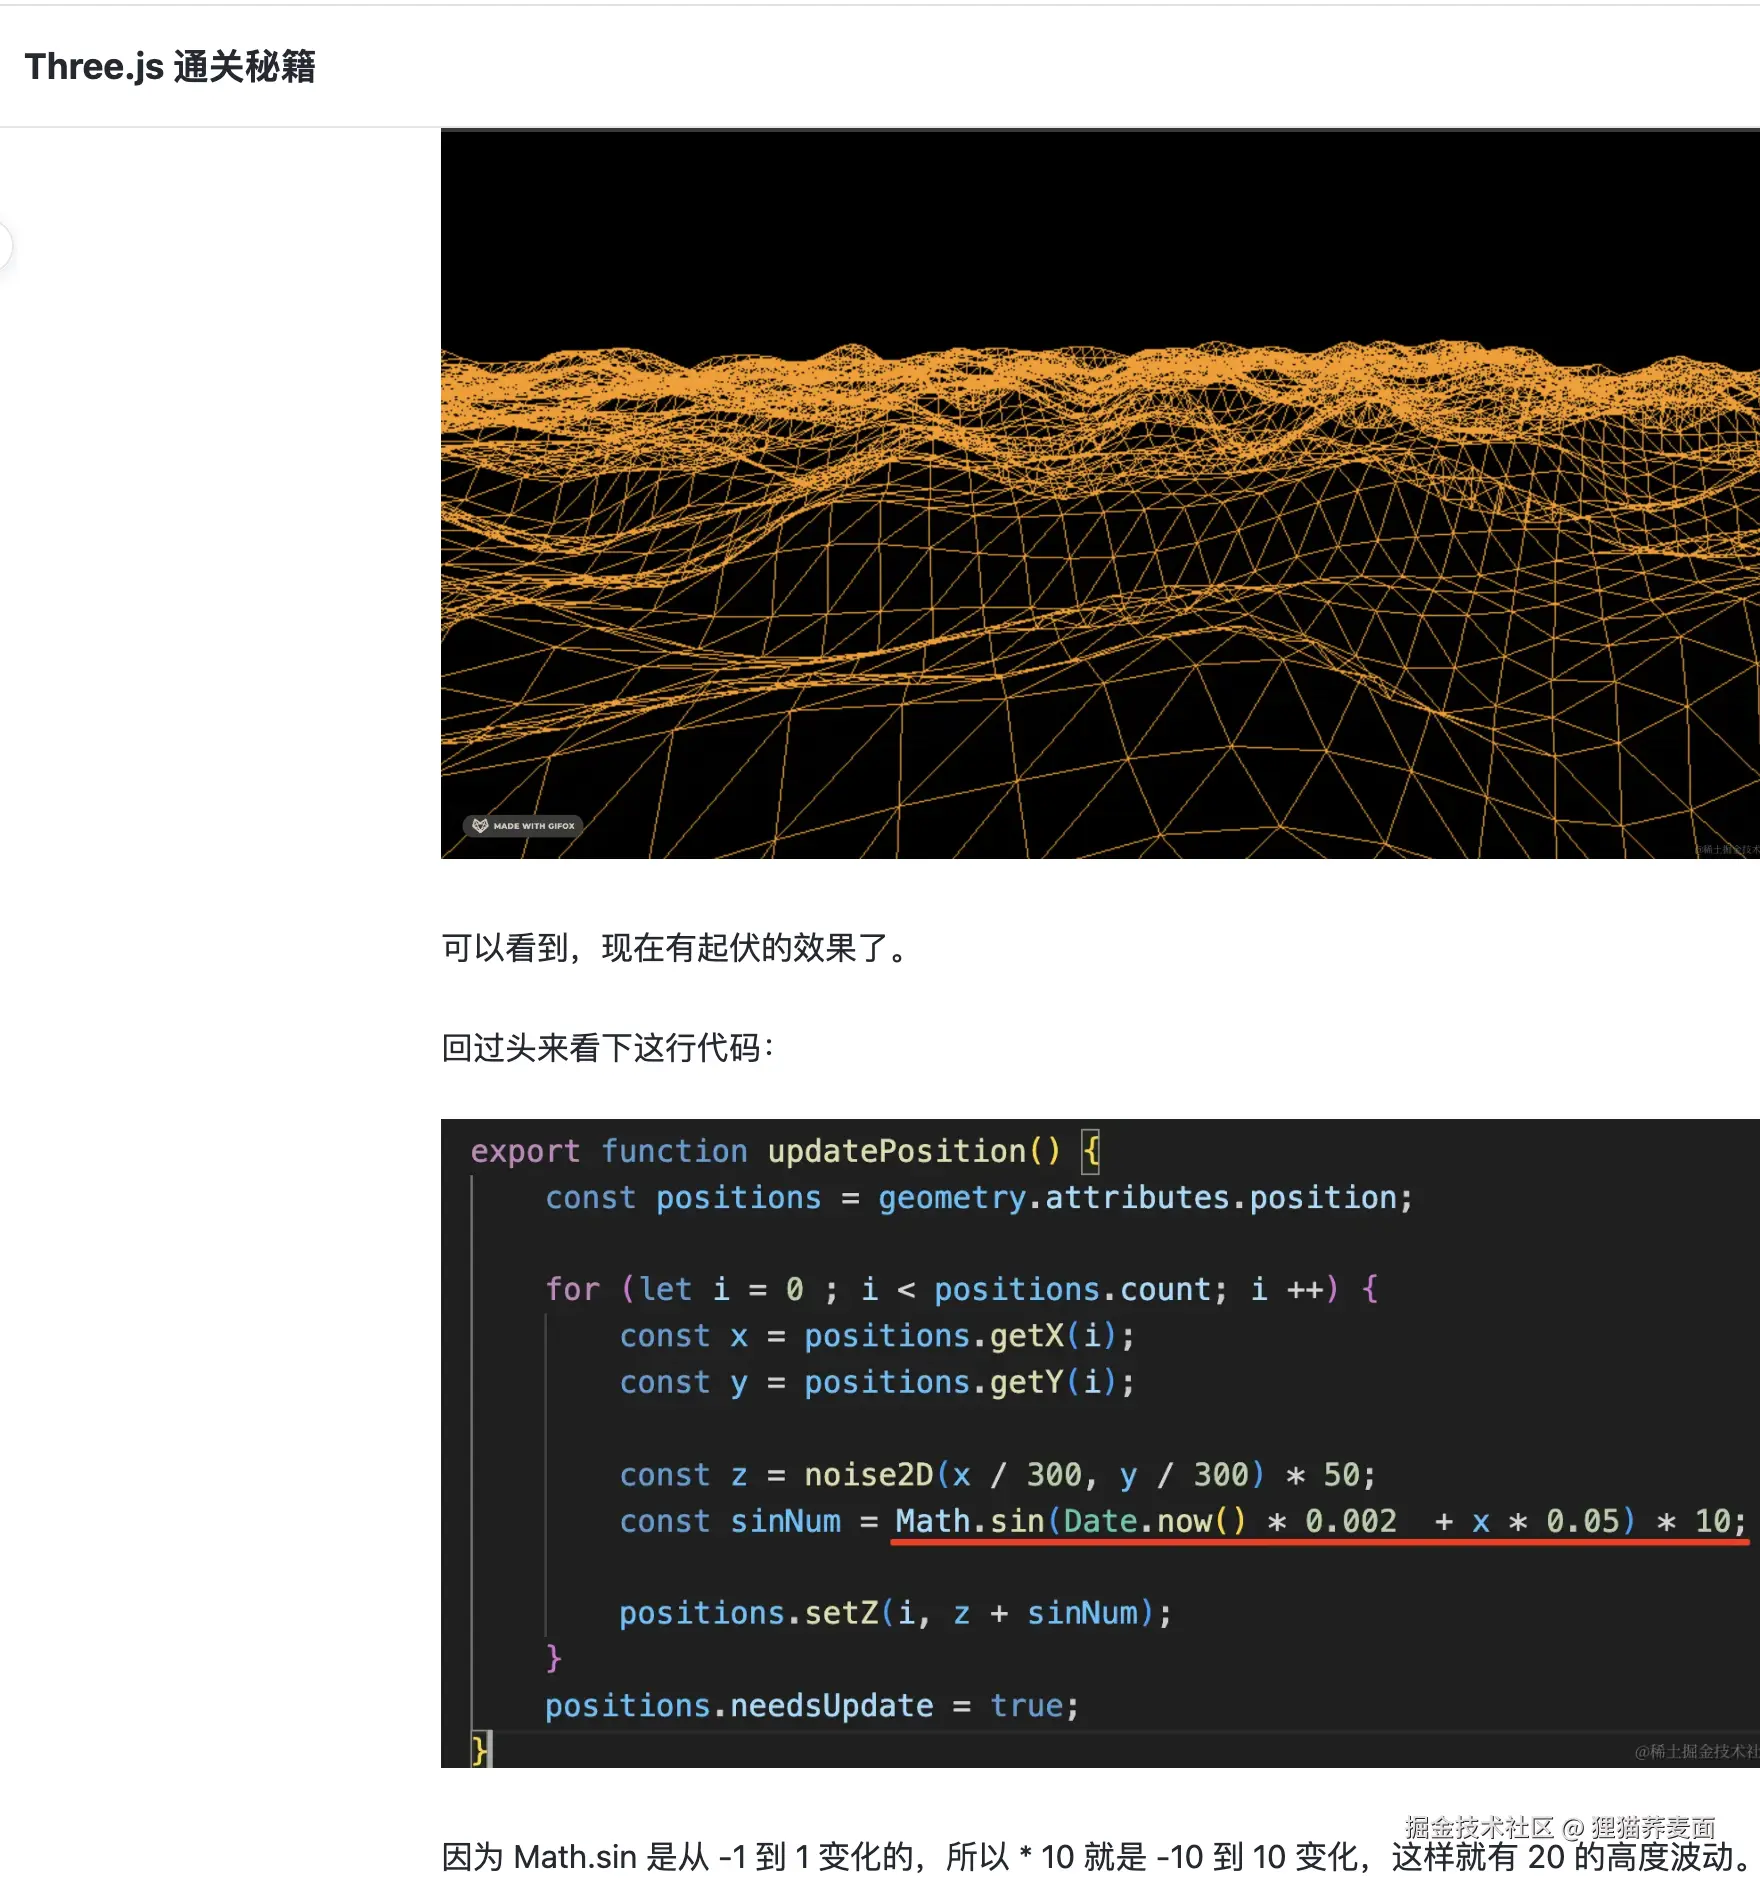This screenshot has width=1760, height=1886.
Task: Click the "positions.getY(i)" code line
Action: point(876,1382)
